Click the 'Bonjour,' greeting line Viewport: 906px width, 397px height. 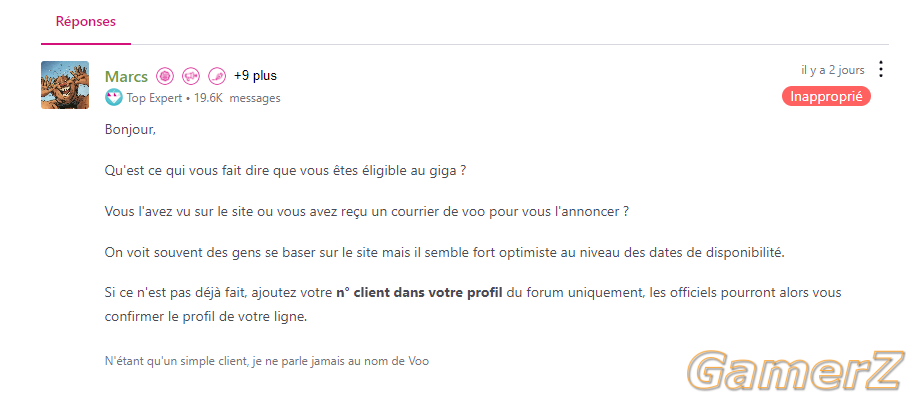pos(131,130)
